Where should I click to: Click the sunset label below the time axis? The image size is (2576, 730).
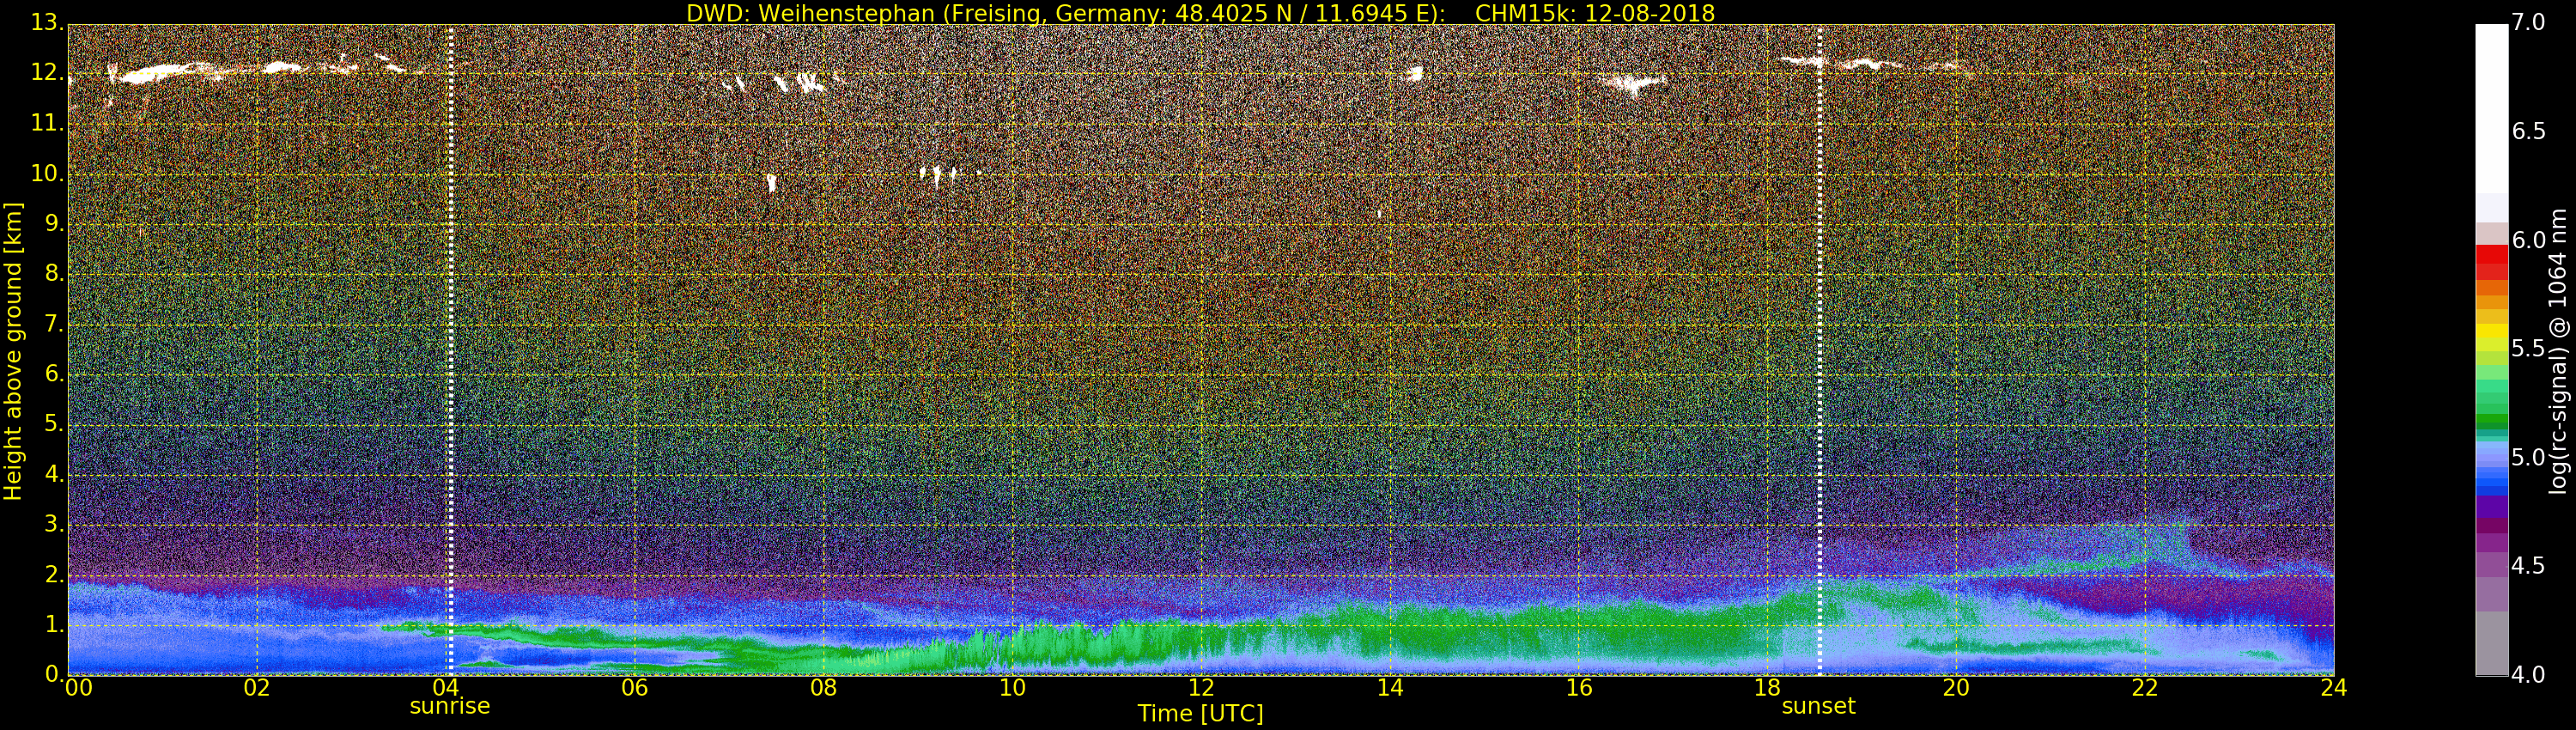tap(1817, 706)
